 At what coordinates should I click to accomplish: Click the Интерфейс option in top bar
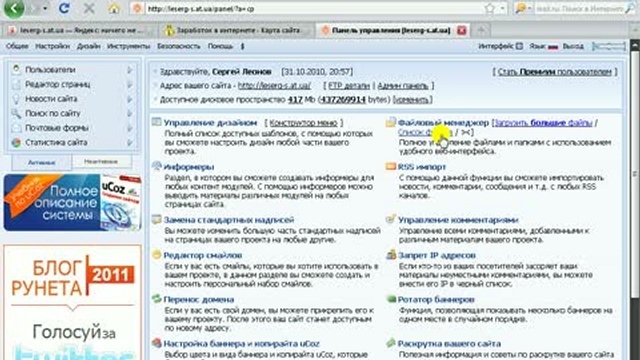pyautogui.click(x=500, y=46)
